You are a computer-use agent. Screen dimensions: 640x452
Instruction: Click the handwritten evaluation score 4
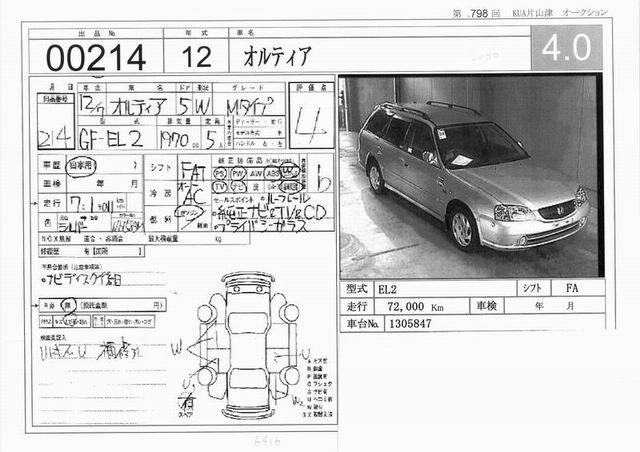pos(310,125)
